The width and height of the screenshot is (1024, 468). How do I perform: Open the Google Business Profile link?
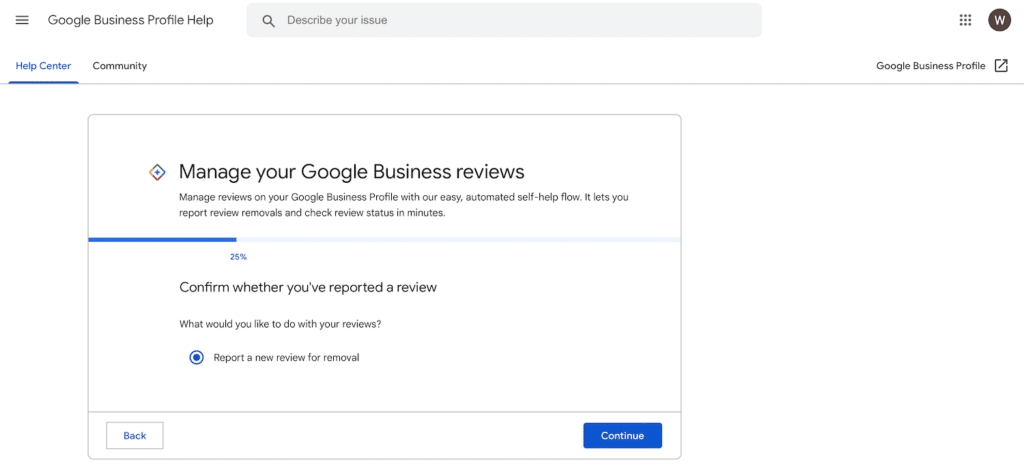click(x=931, y=66)
